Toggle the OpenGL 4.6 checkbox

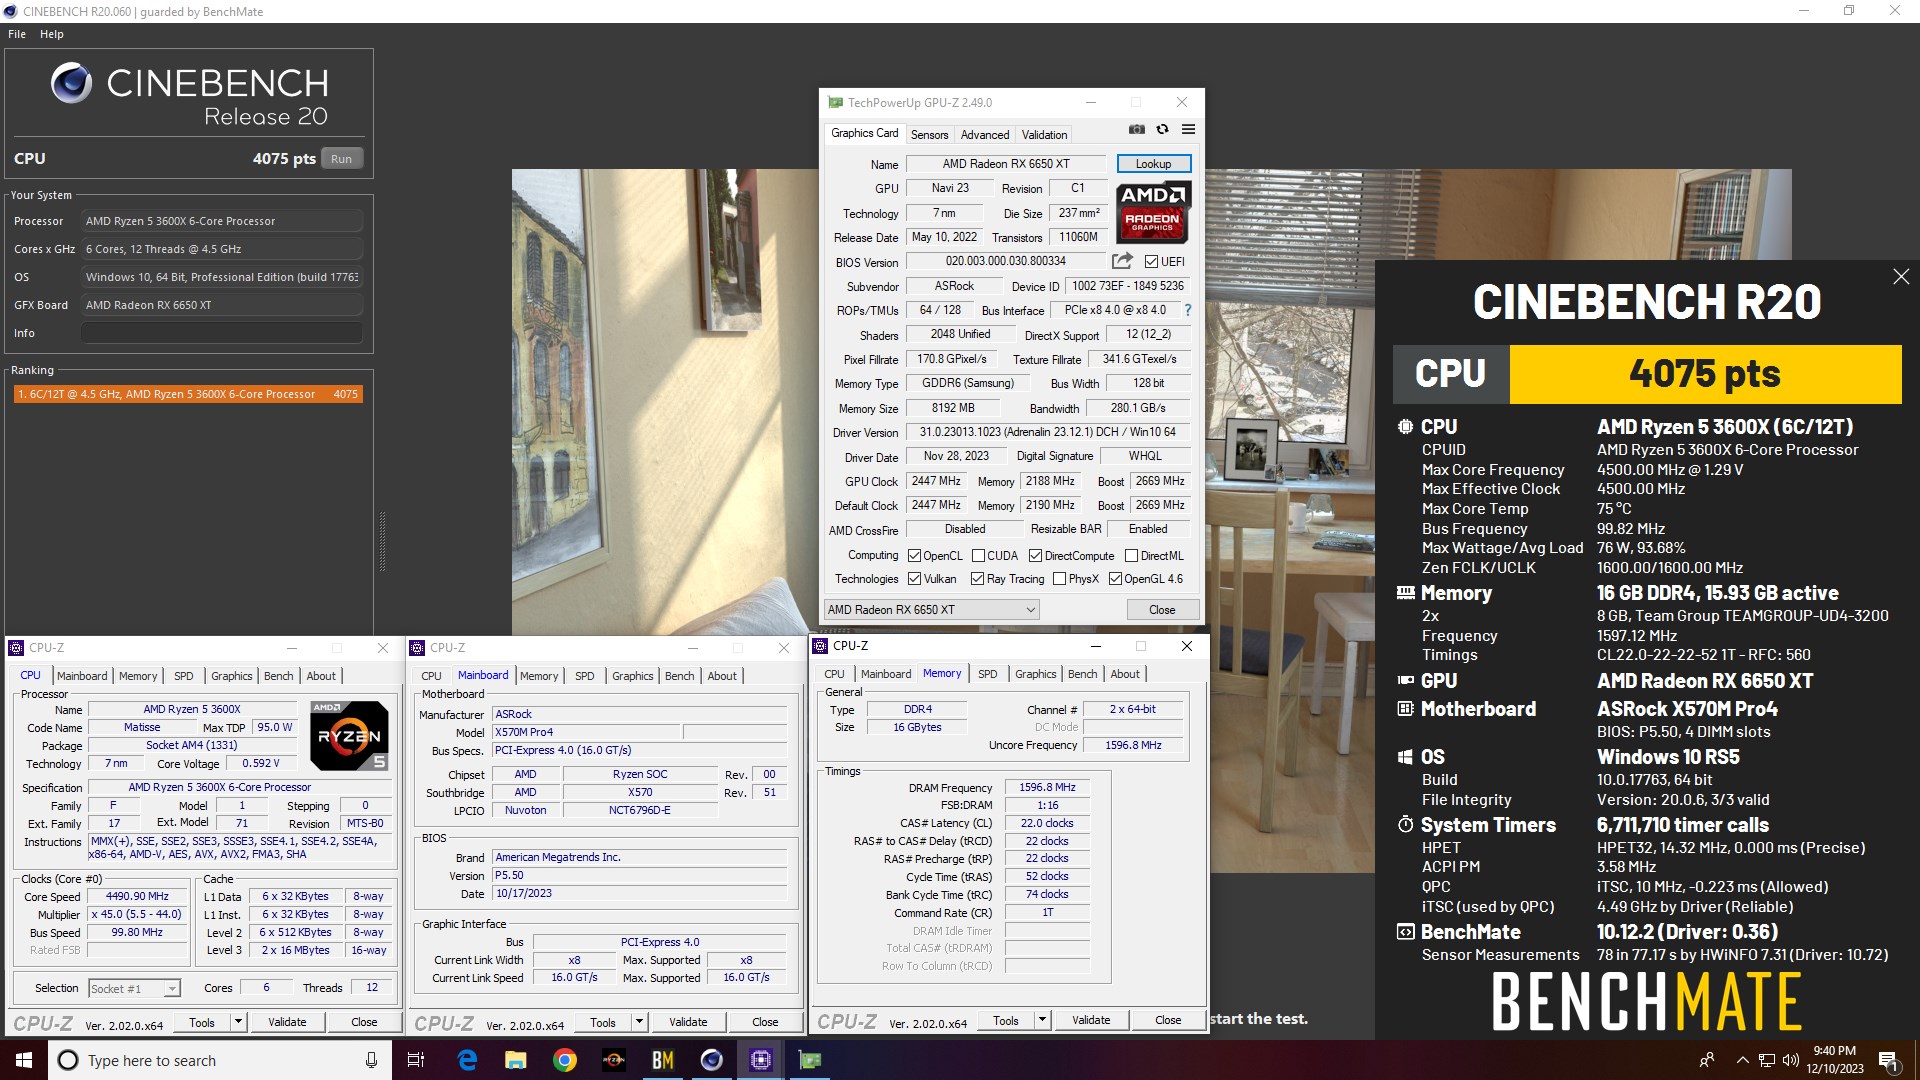1115,579
